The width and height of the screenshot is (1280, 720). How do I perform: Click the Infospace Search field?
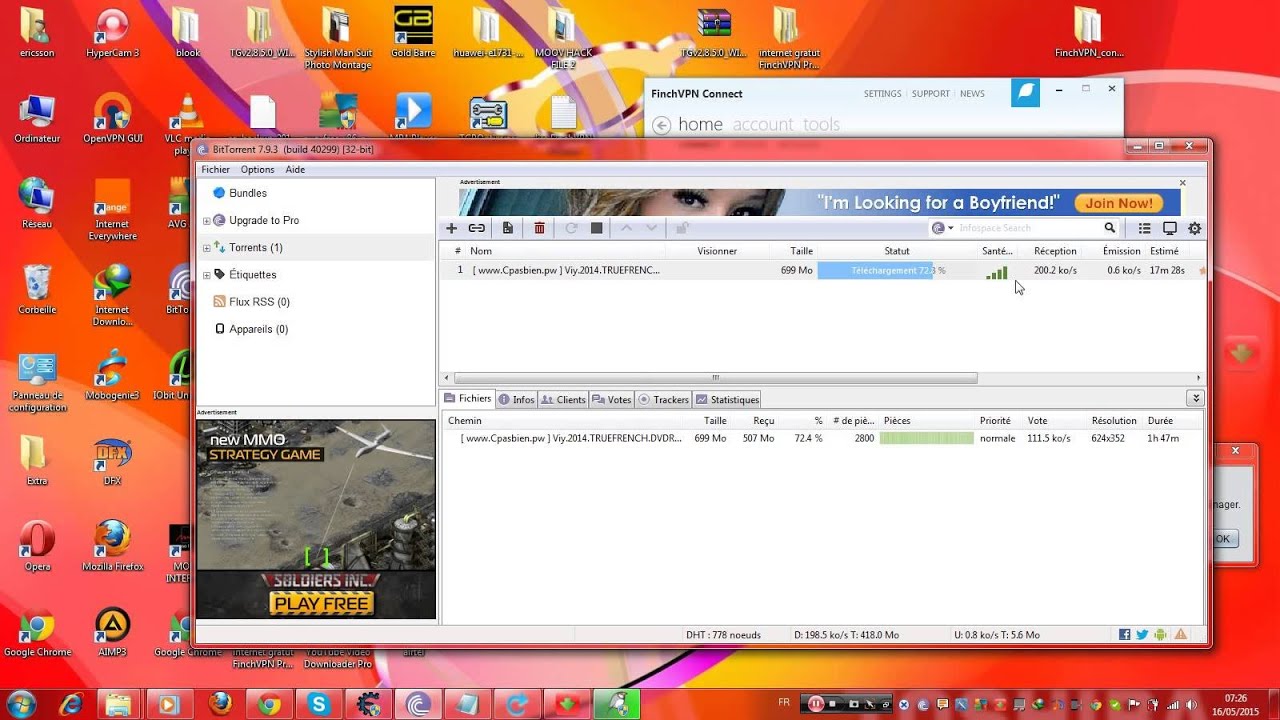tap(1028, 228)
